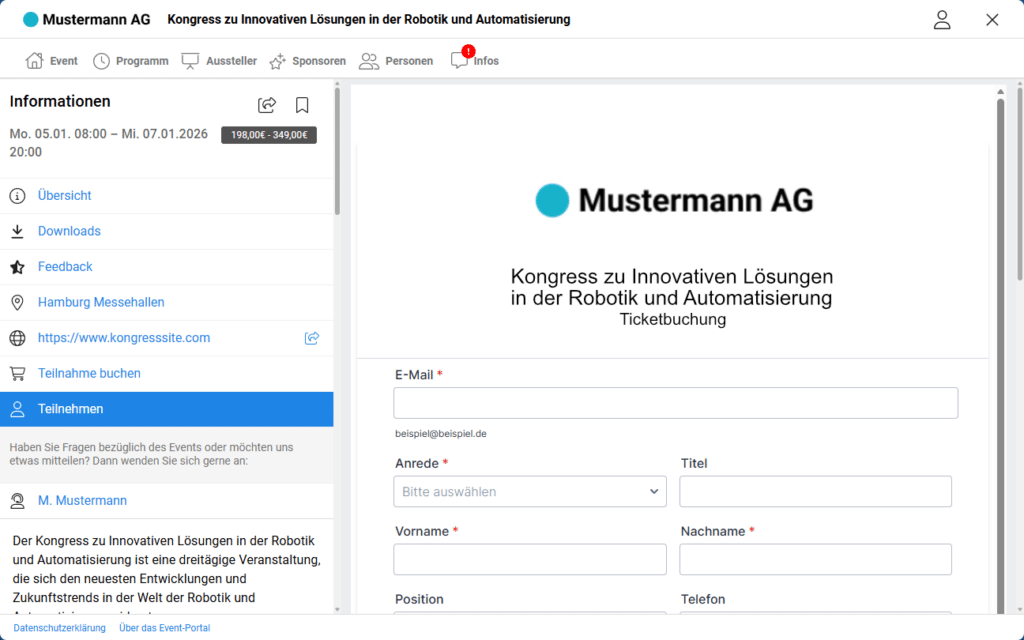Image resolution: width=1024 pixels, height=640 pixels.
Task: Click the Infos notification chat icon
Action: (460, 60)
